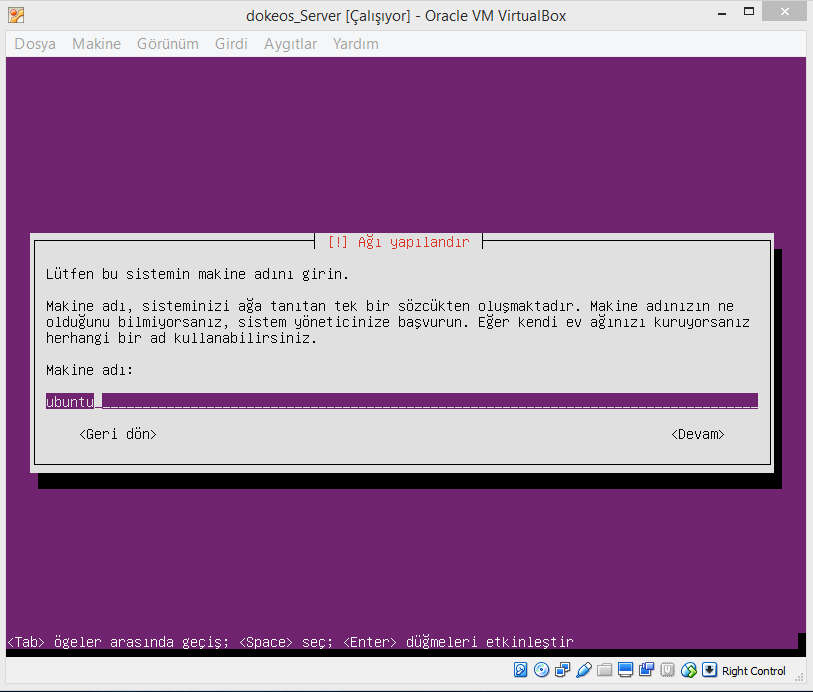The height and width of the screenshot is (692, 813).
Task: Click 'Lütfen bu sistemin makine adını girin.' text
Action: 197,274
